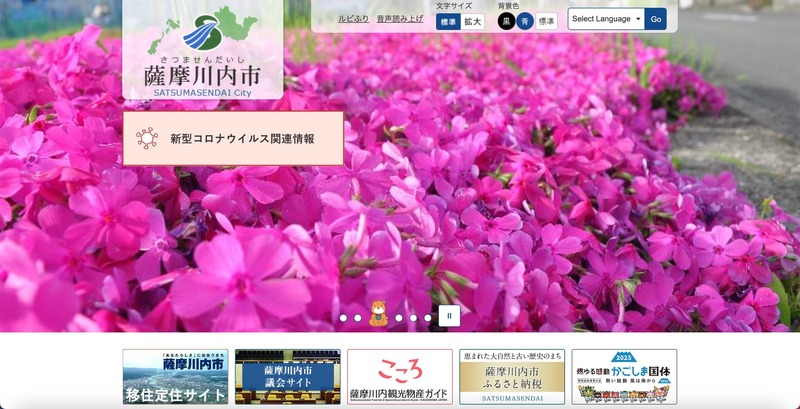Open the かごしま国体 2023 banner
Viewport: 800px width, 409px height.
coord(624,376)
